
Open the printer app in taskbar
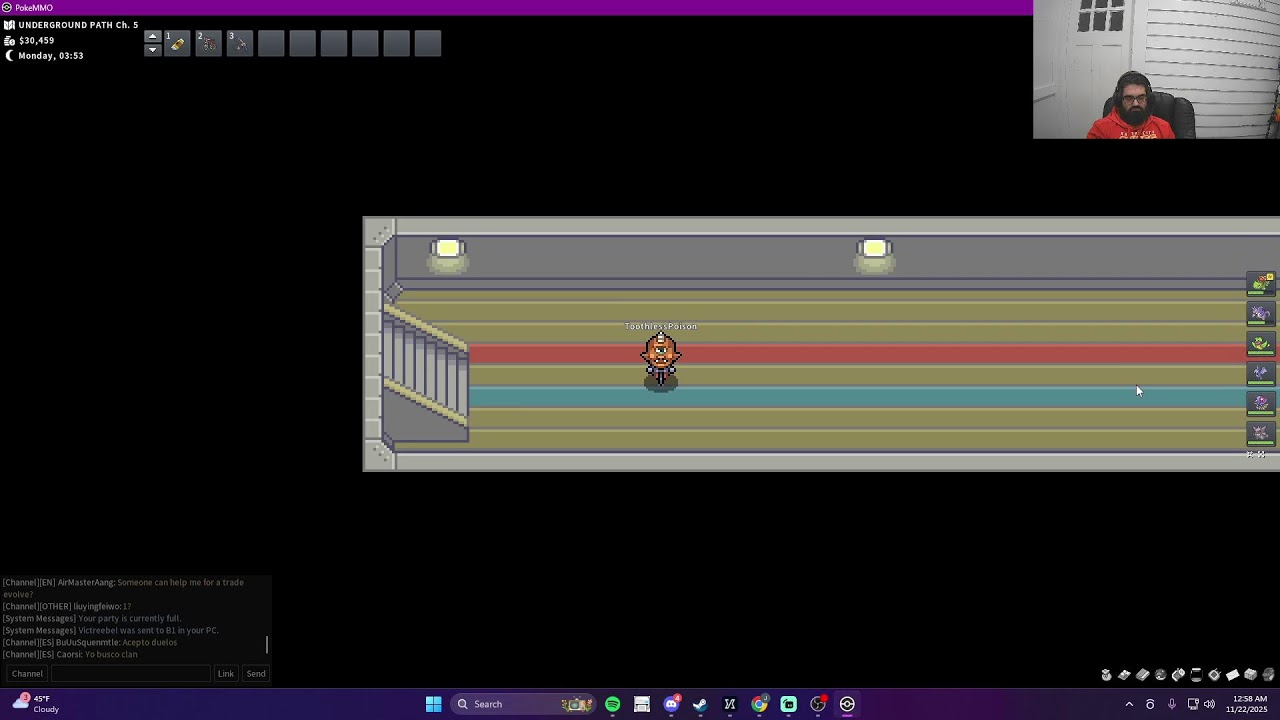click(x=642, y=704)
